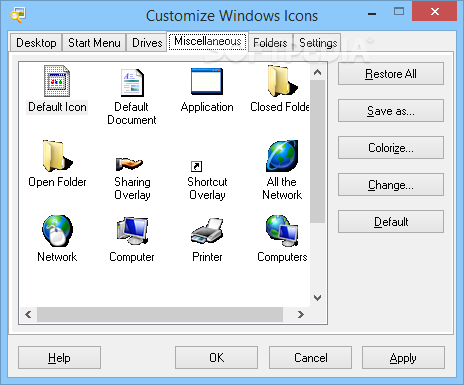Open the Folders tab
Viewport: 464px width, 385px height.
pos(270,43)
